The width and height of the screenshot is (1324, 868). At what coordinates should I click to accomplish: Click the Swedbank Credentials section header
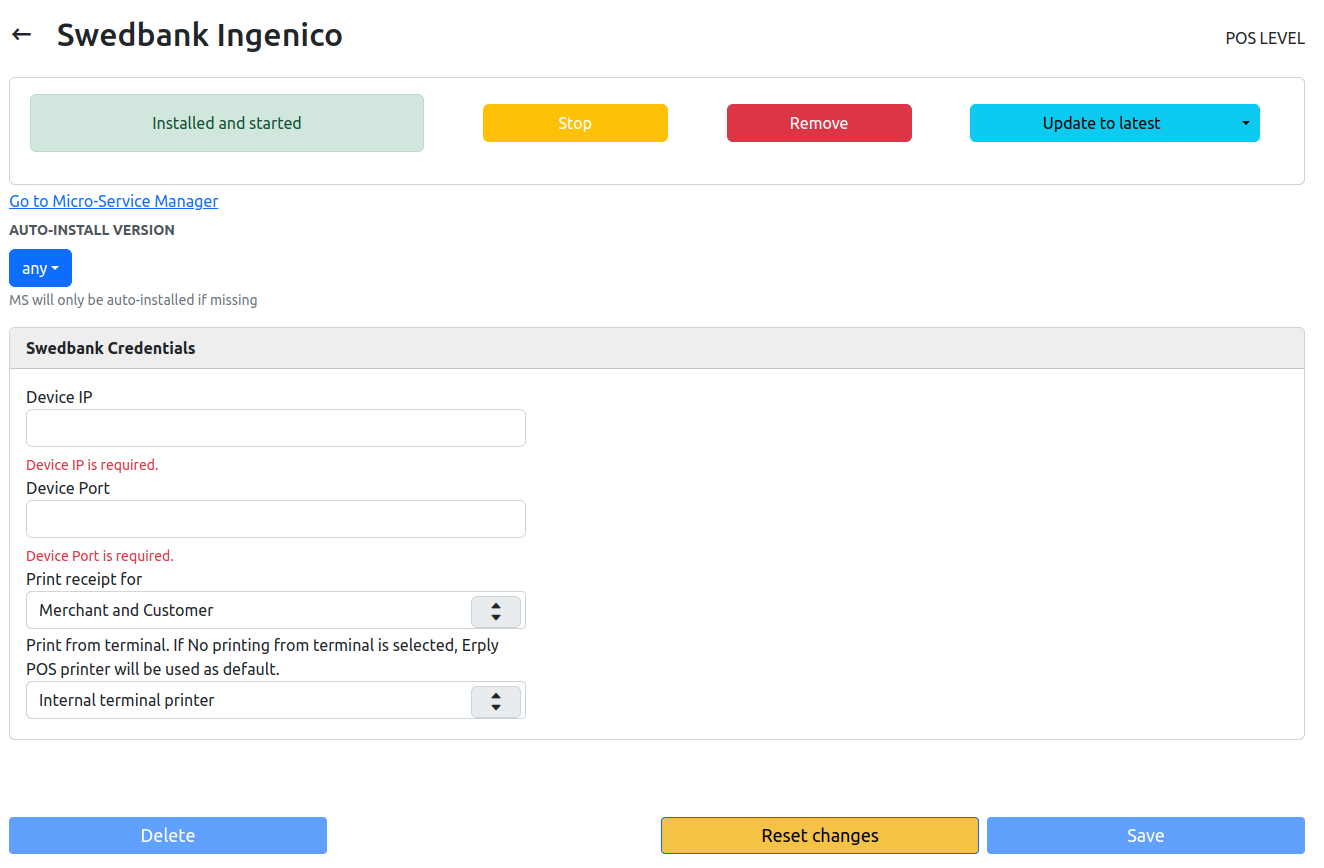[x=657, y=348]
